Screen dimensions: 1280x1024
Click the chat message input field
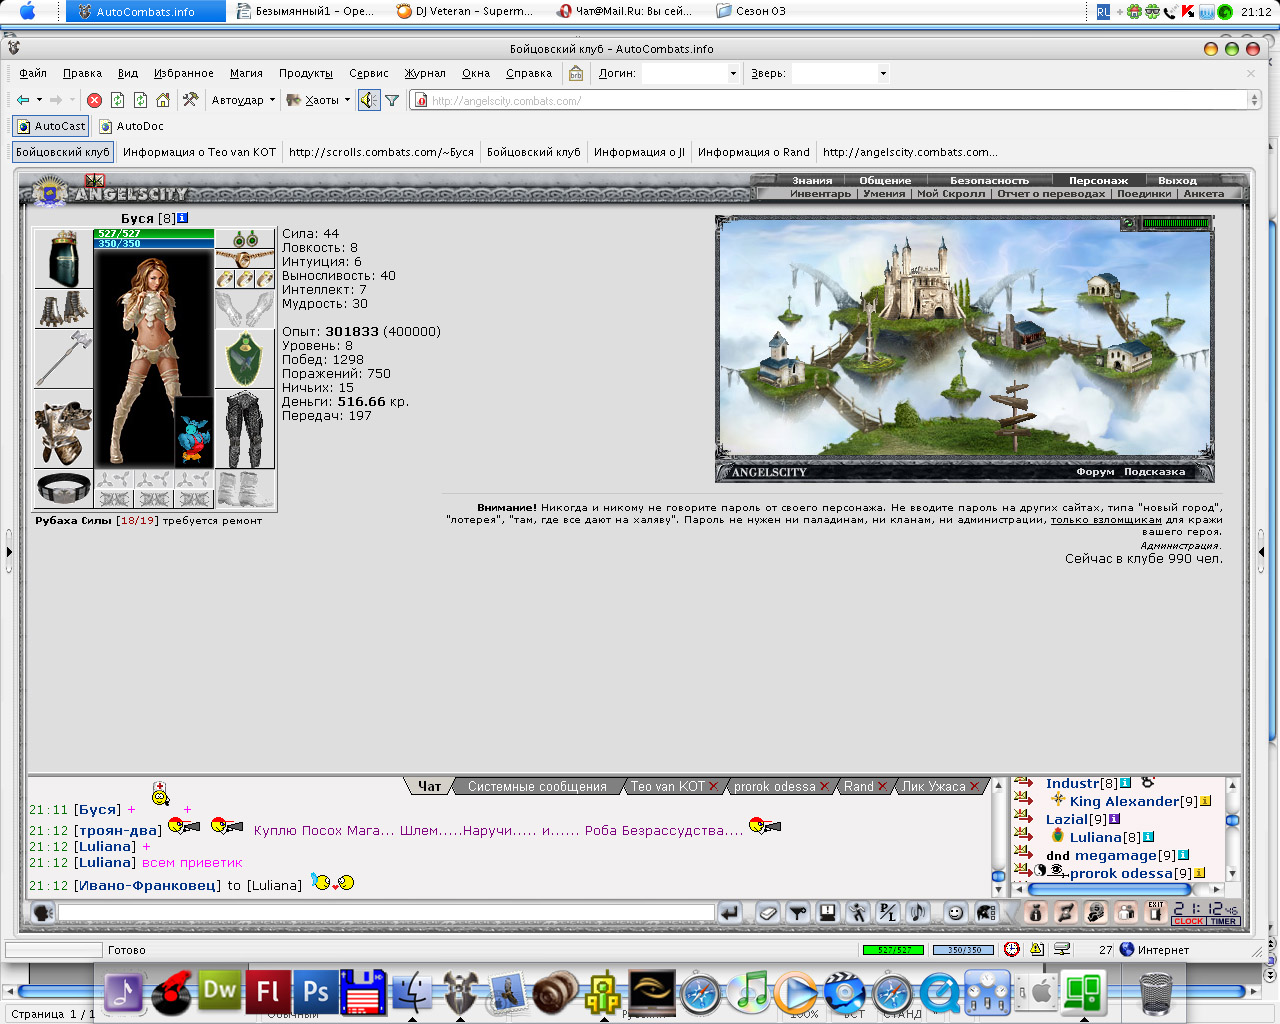pos(386,912)
